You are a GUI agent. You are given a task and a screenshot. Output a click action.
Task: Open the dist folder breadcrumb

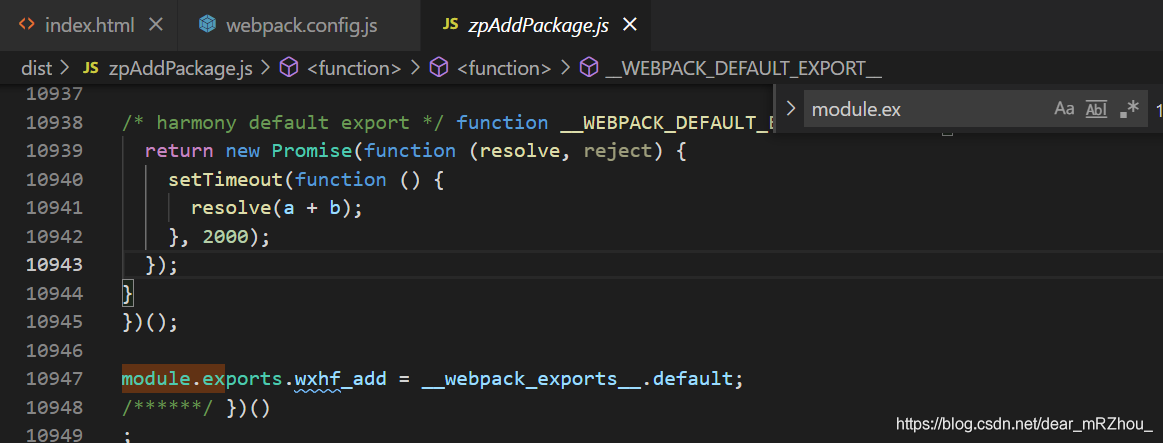click(x=36, y=69)
